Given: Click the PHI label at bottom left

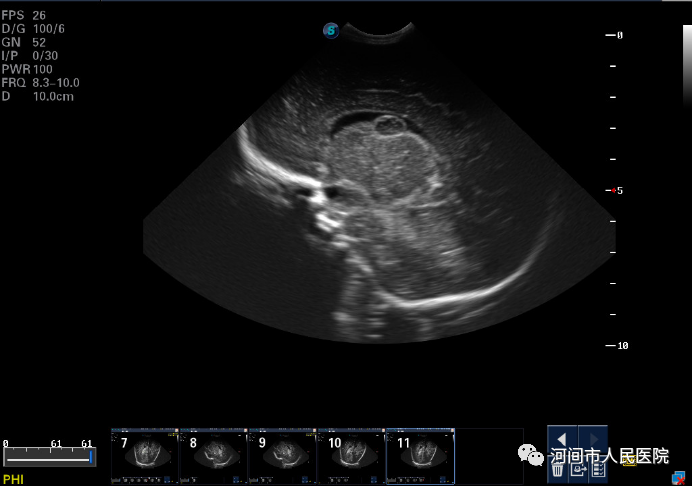Looking at the screenshot, I should tap(12, 480).
